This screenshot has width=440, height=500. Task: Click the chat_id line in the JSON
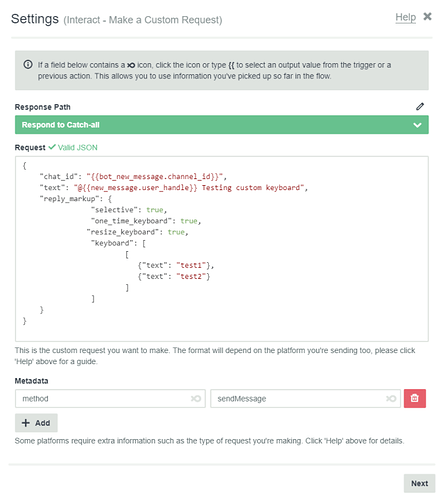133,176
